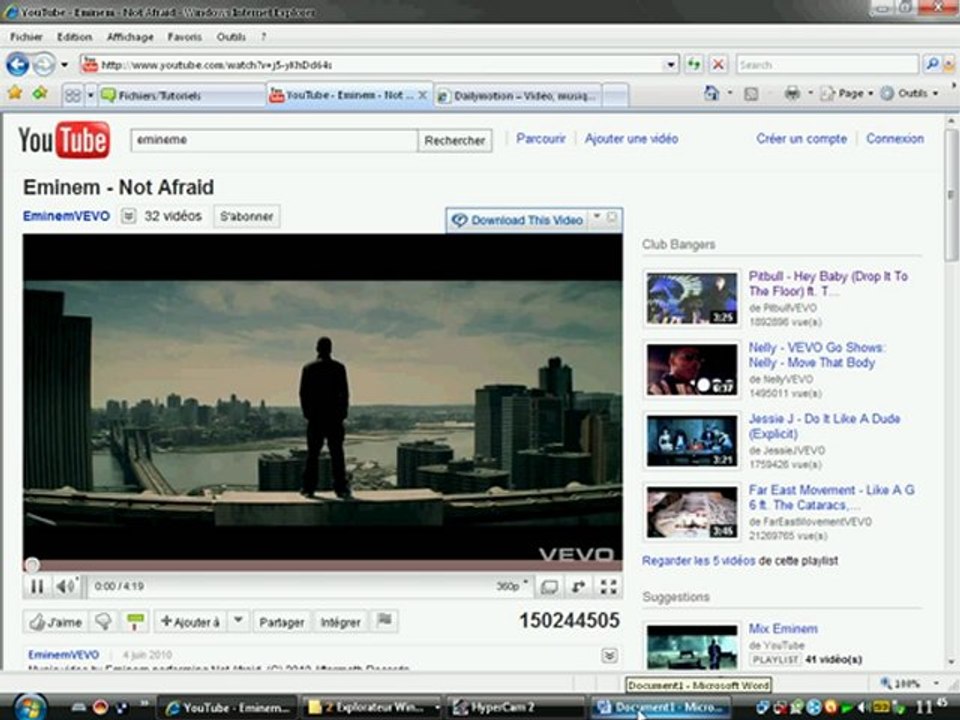Open the address bar dropdown arrow
This screenshot has height=720, width=960.
click(x=671, y=64)
